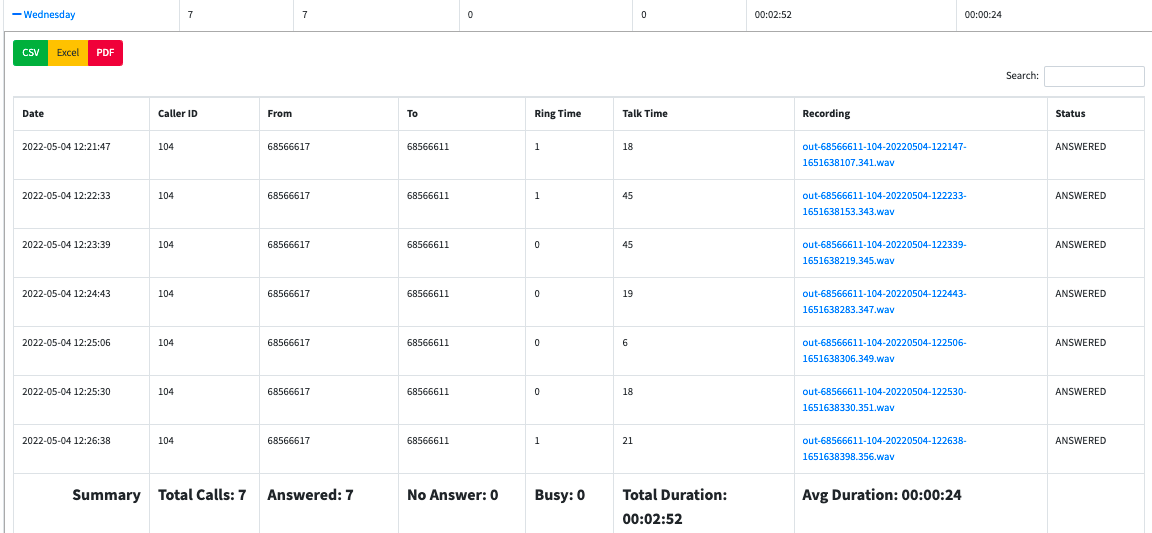
Task: Sort by the Recording column header
Action: tap(921, 114)
